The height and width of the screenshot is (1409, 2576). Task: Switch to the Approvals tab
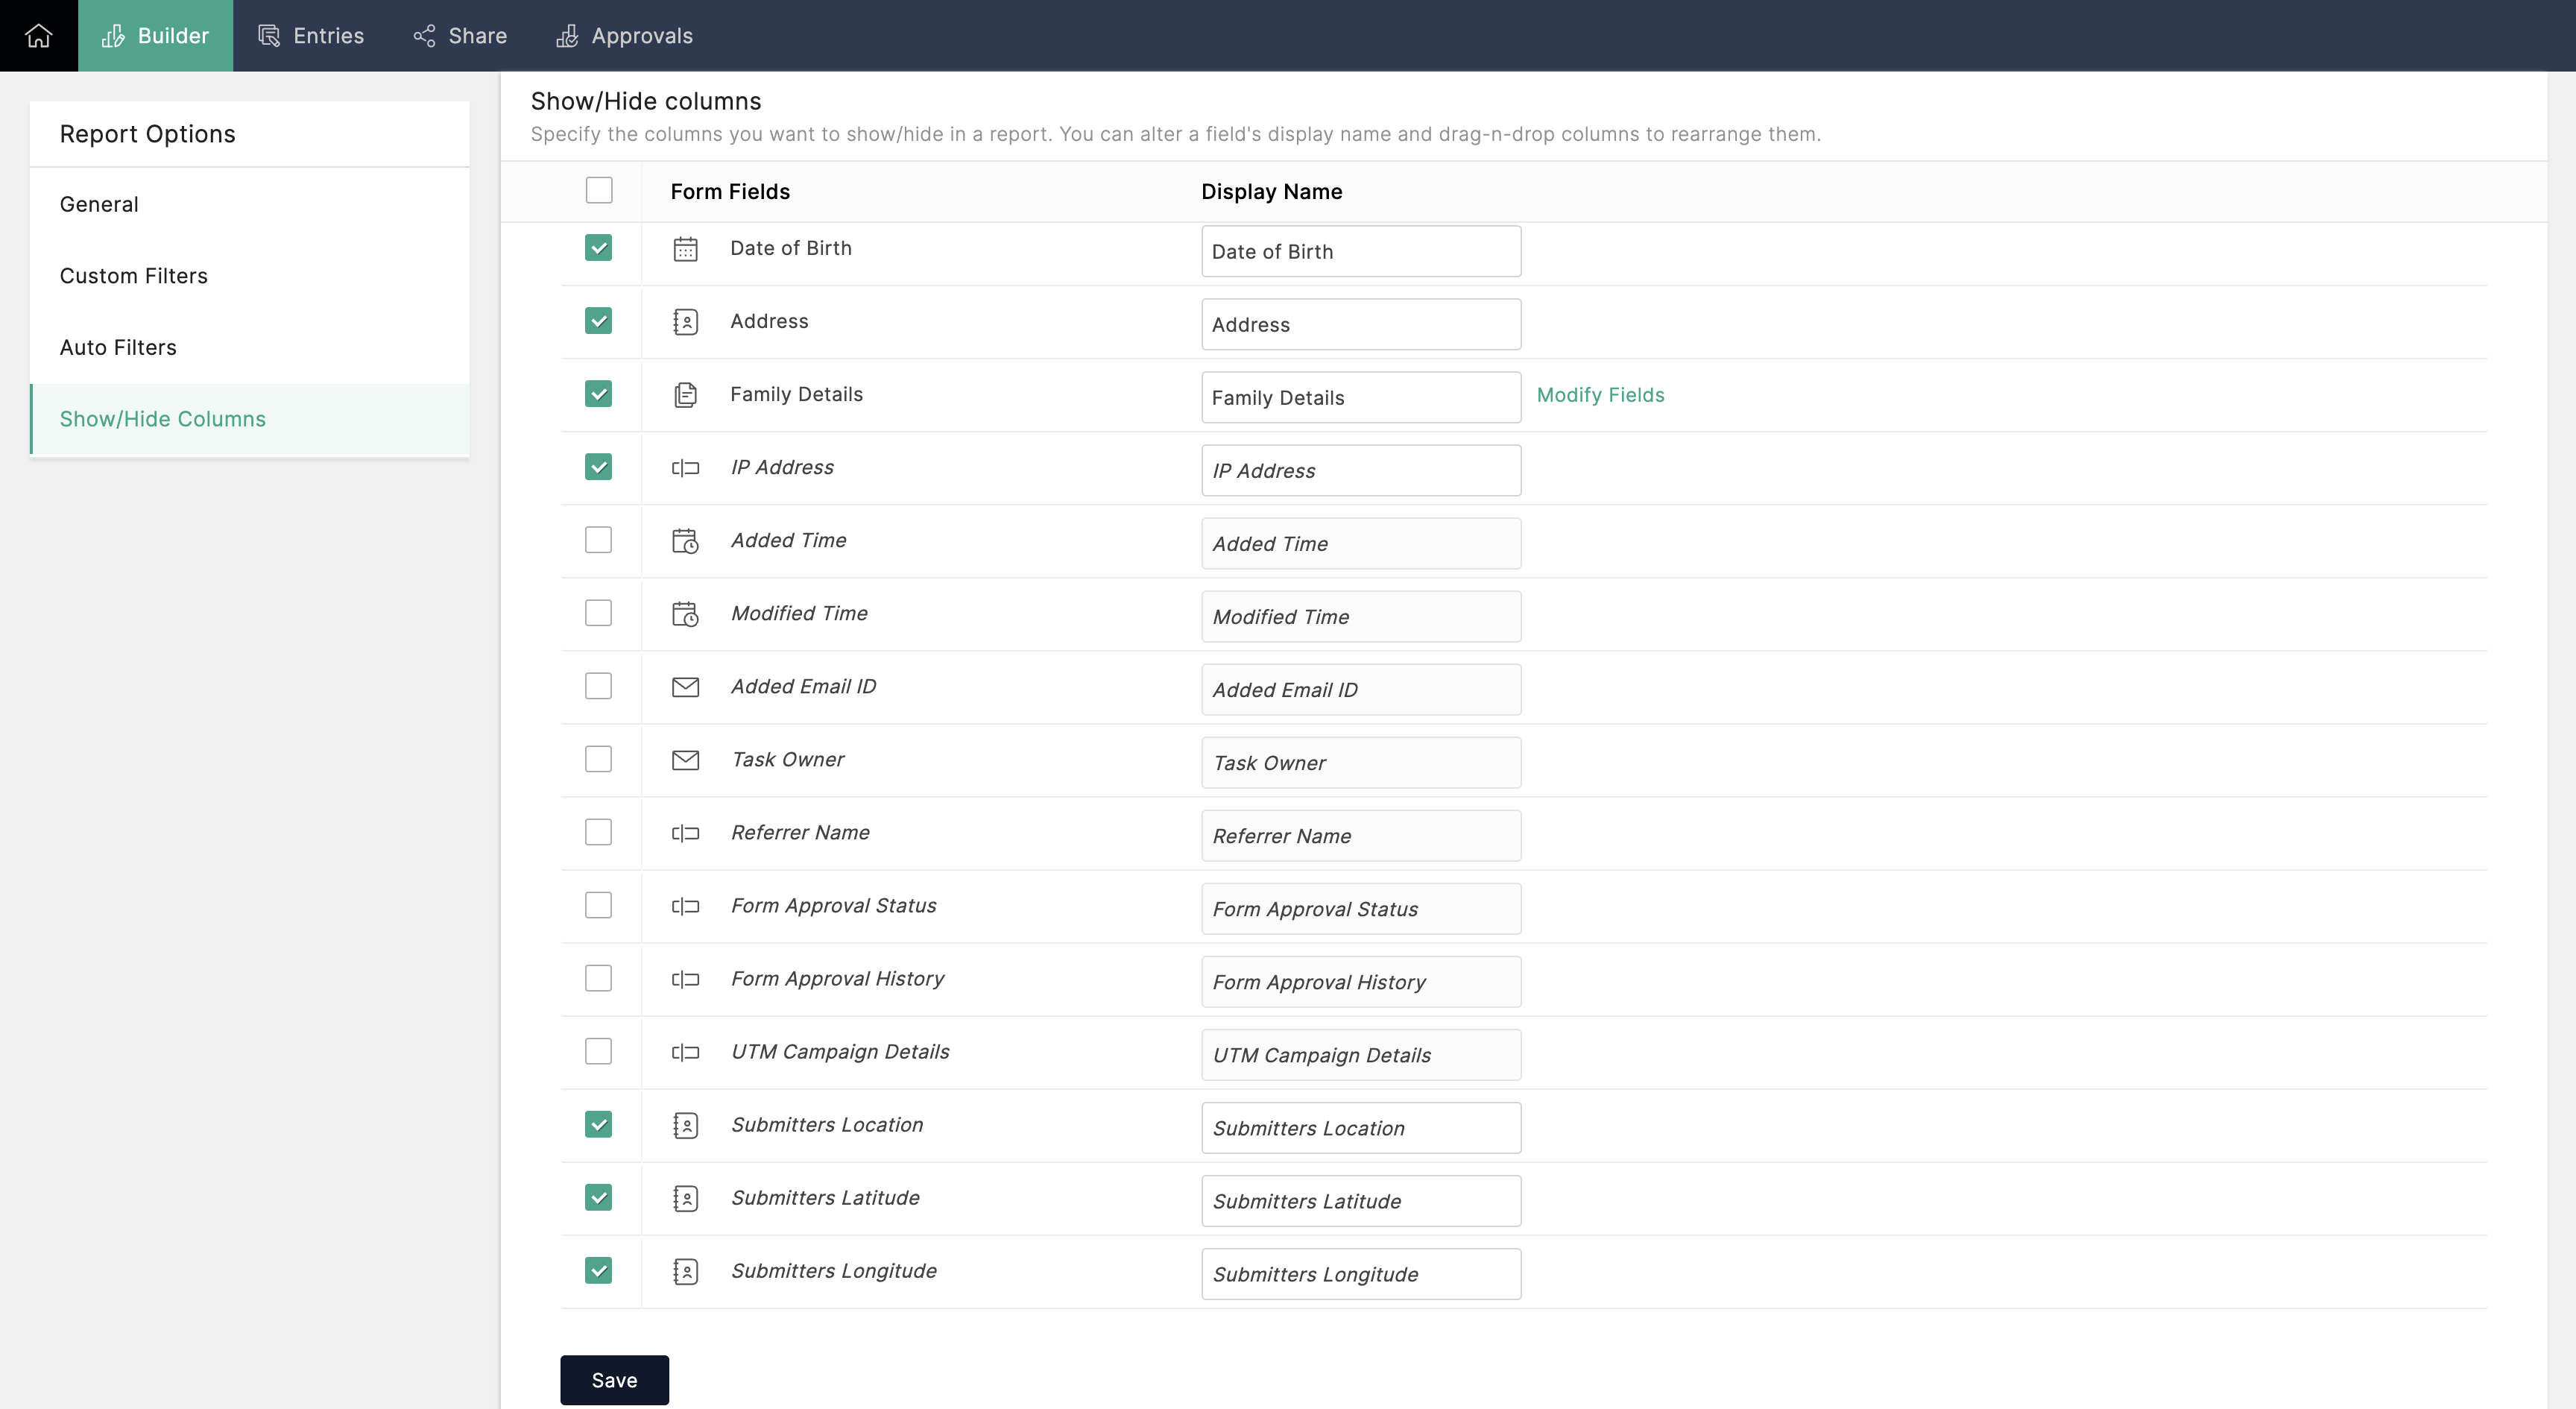624,36
